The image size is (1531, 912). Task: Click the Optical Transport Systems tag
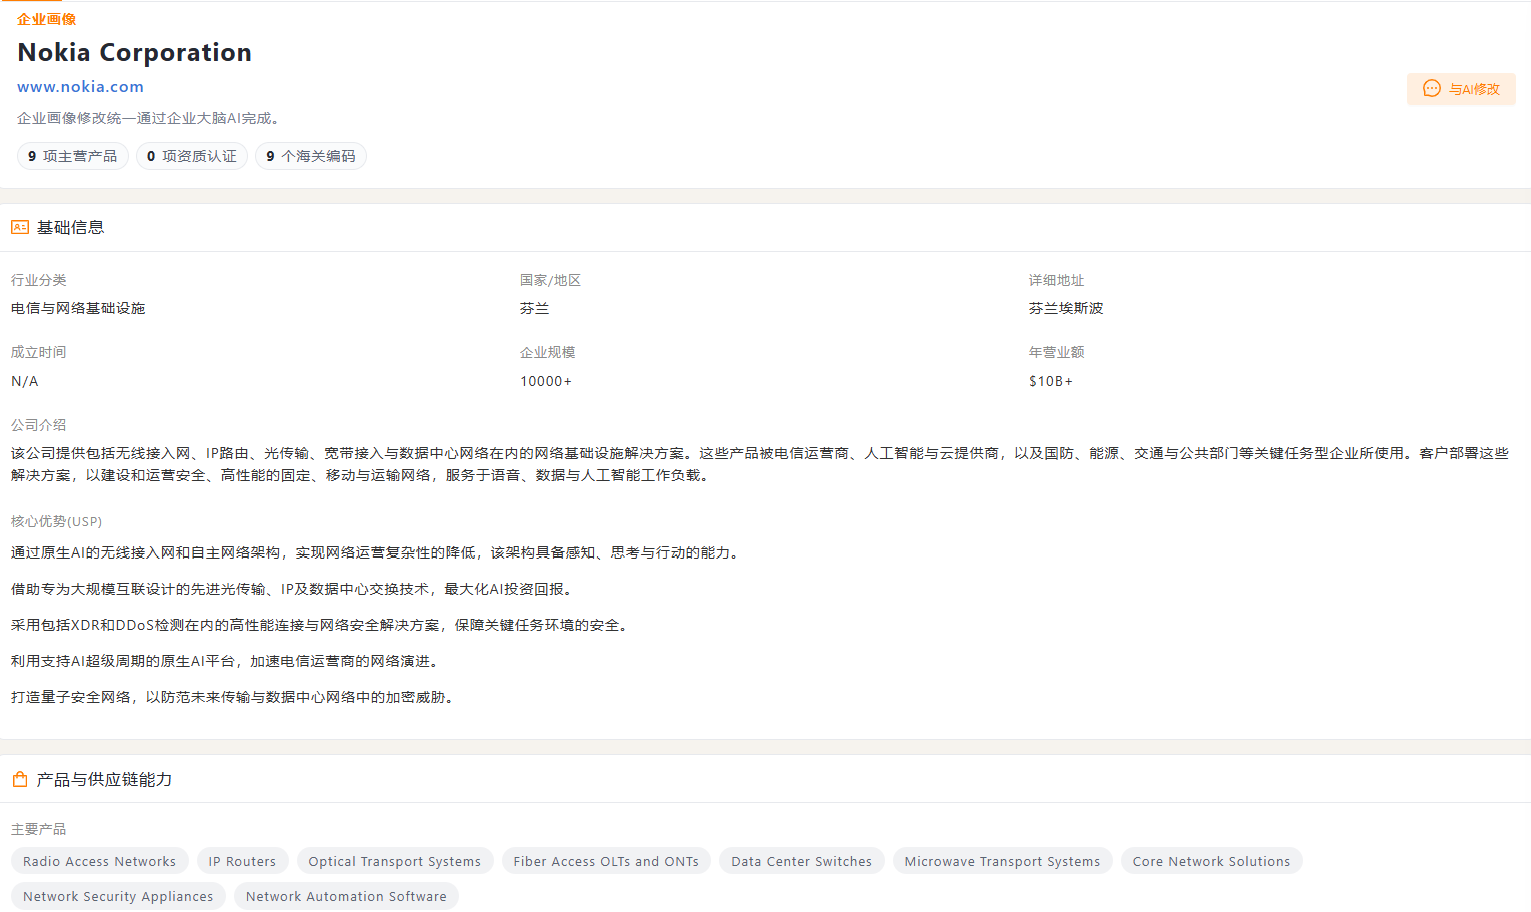point(395,861)
